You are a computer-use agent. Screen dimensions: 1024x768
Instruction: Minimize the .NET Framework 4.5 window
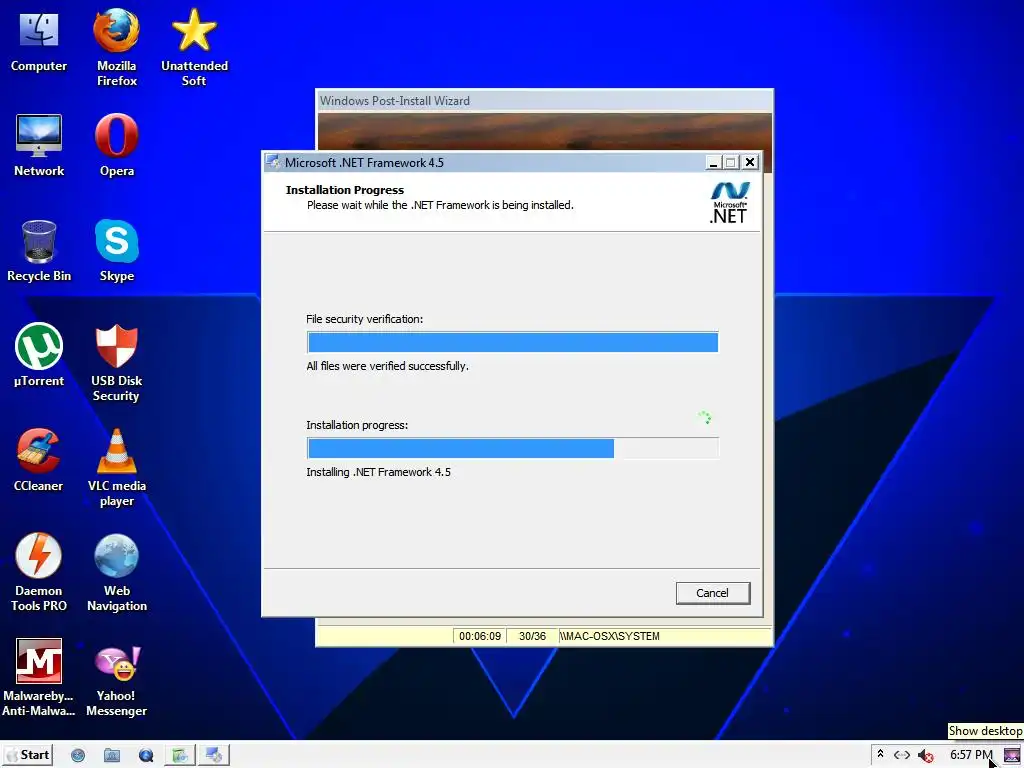coord(713,162)
